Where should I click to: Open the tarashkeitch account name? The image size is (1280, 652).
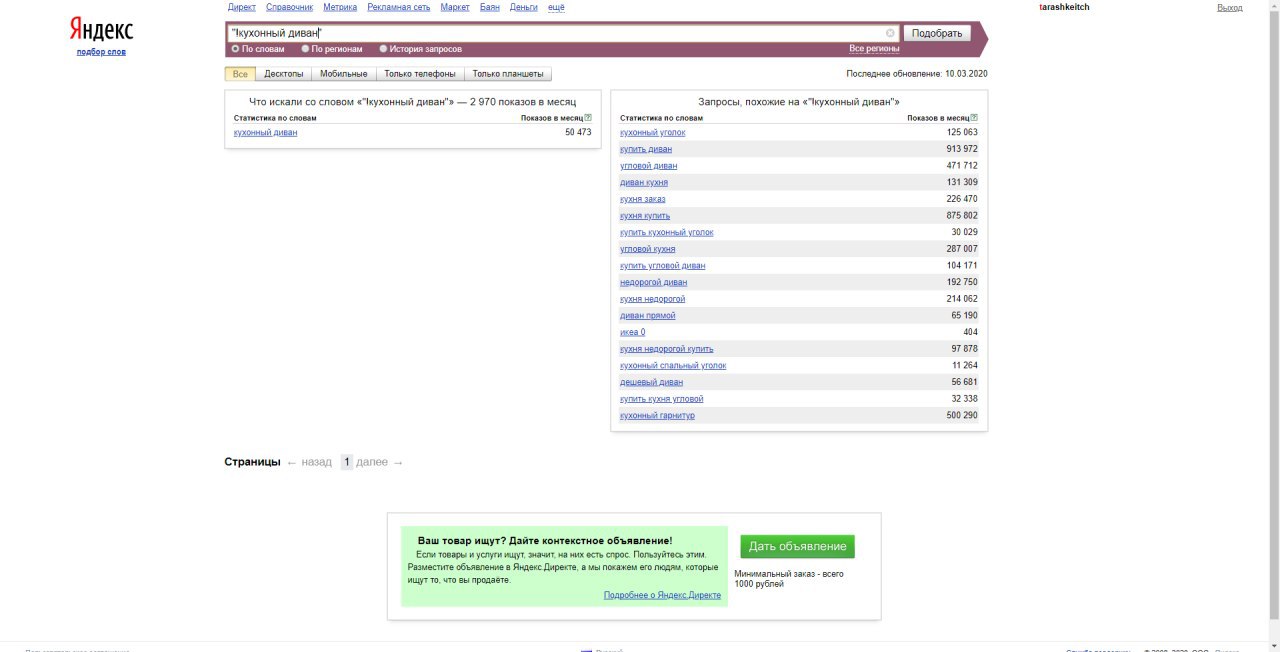[1065, 7]
